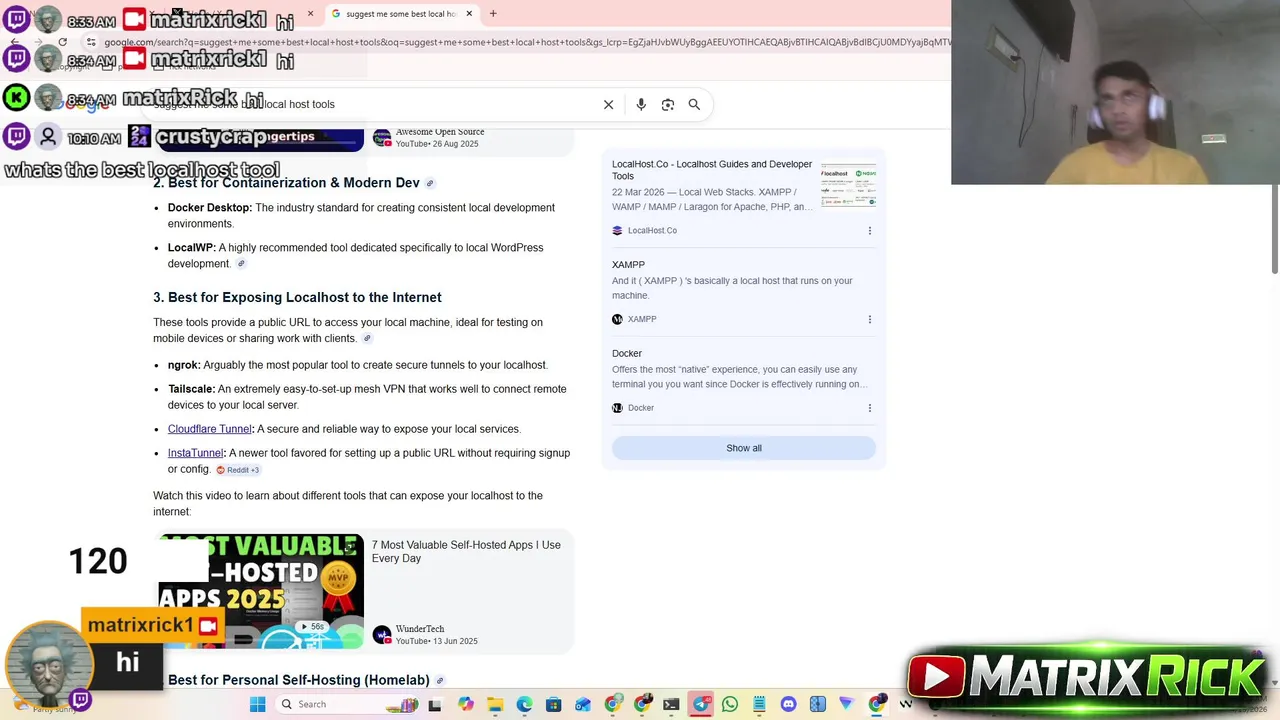Open more options for XAMPP source
This screenshot has width=1280, height=720.
point(869,320)
